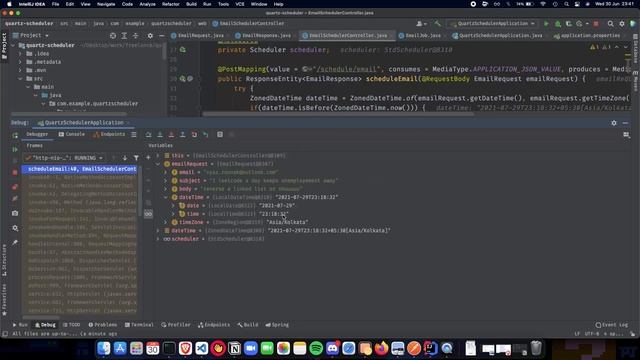Click the Frames filter funnel icon
640x360 pixels.
[x=136, y=158]
